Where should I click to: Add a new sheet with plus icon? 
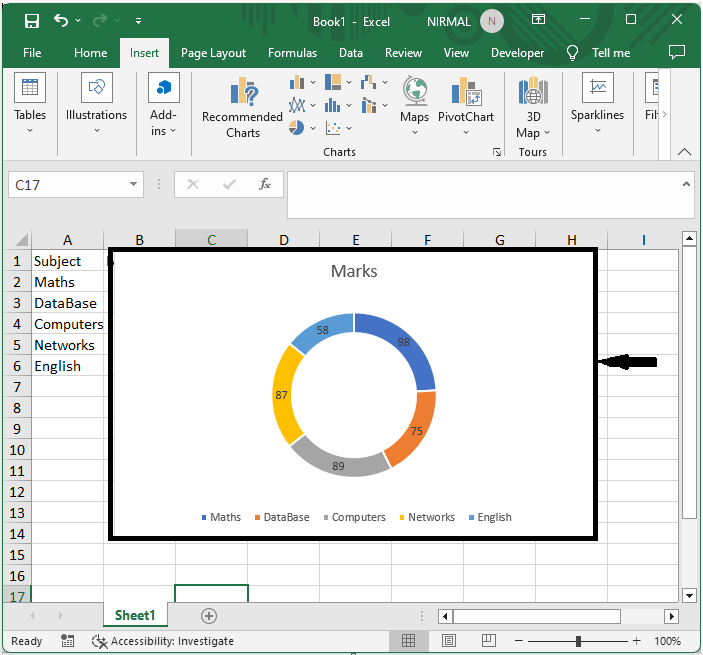(x=209, y=616)
